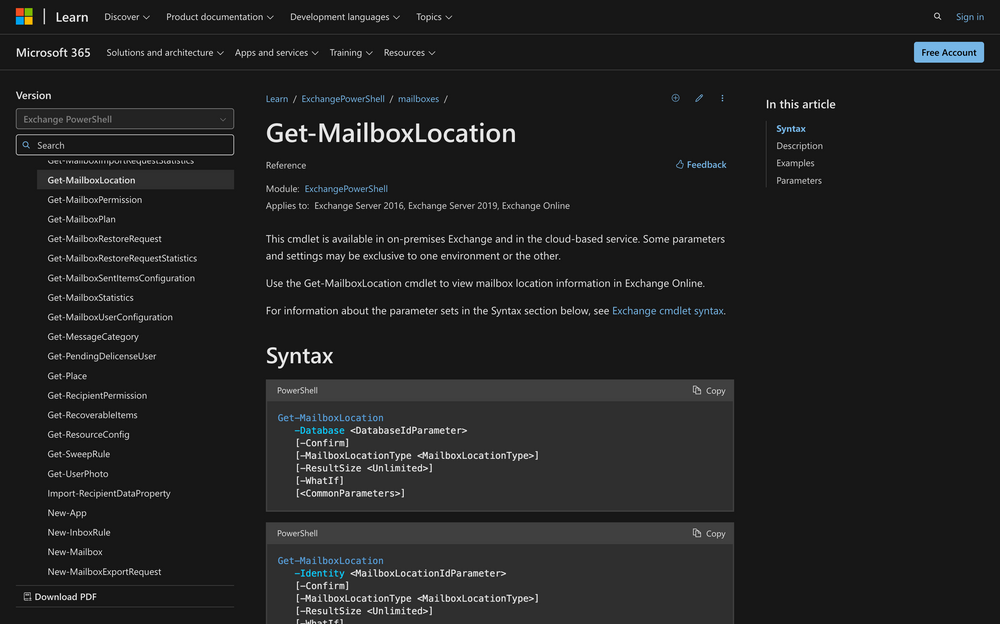
Task: Click the search magnifier icon in the header
Action: pos(937,16)
